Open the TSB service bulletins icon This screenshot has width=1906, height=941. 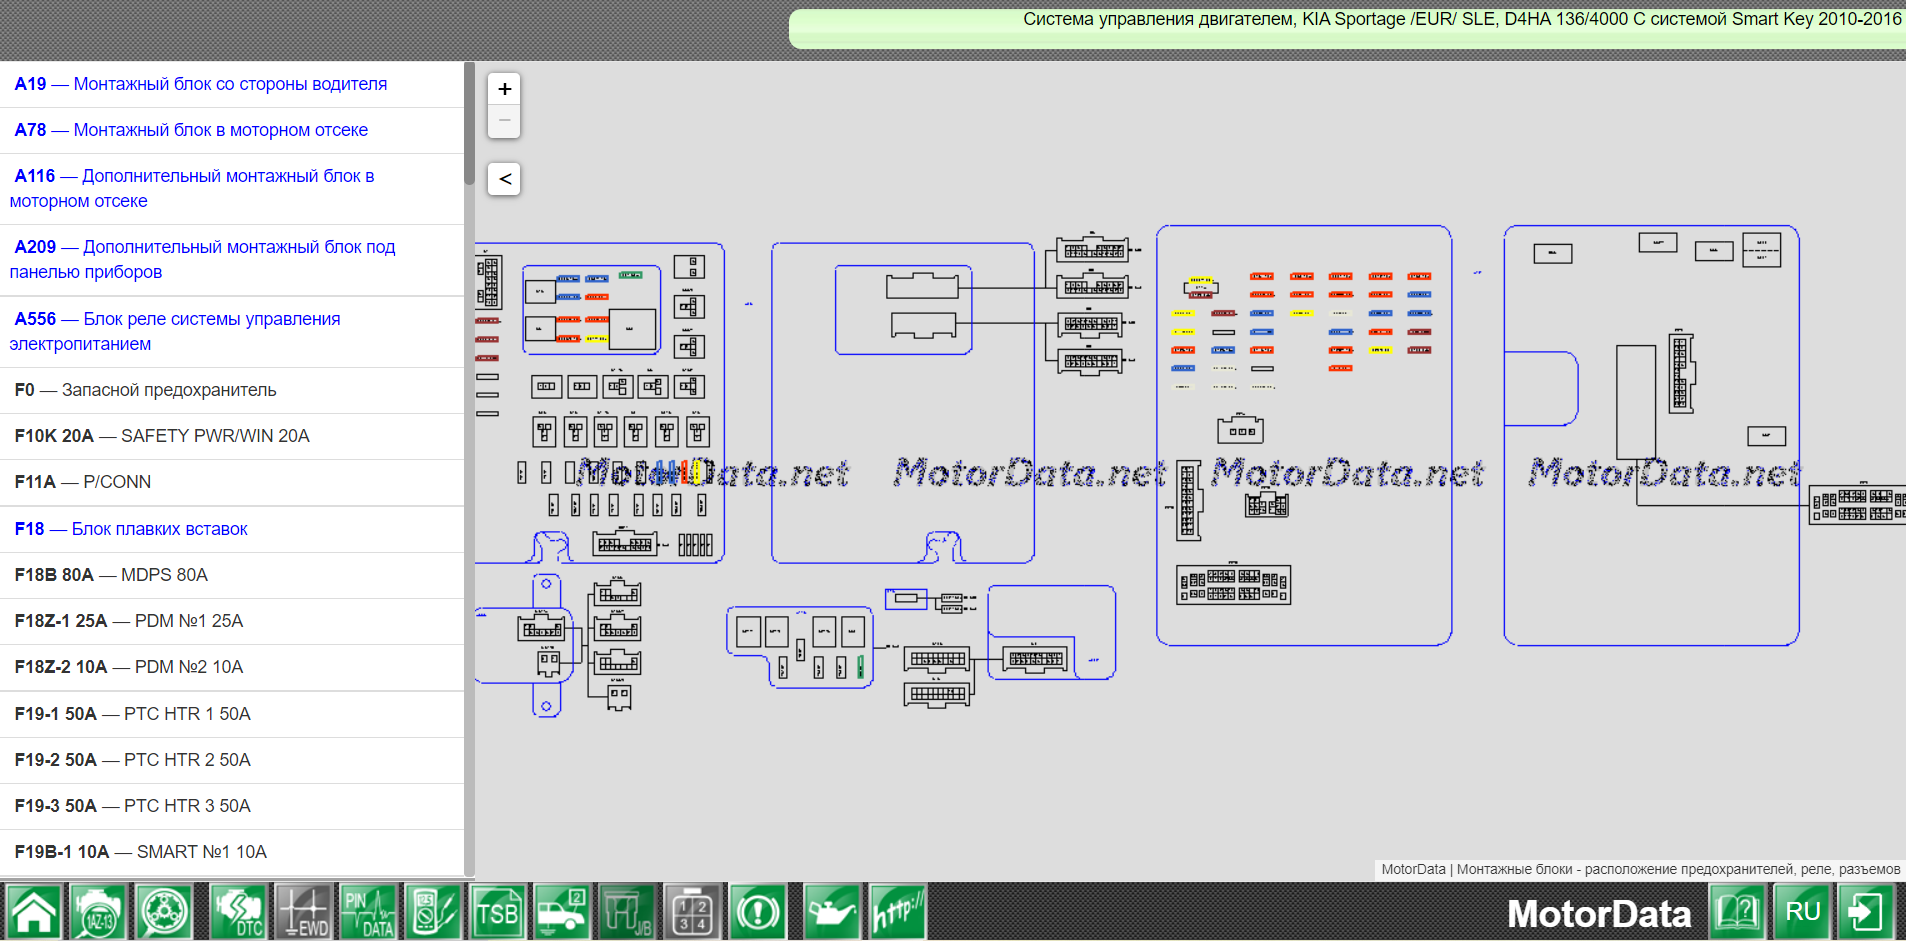[497, 912]
